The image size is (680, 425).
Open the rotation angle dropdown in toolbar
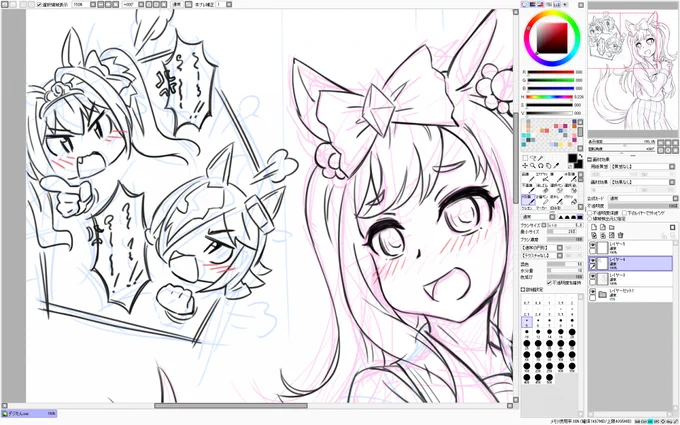point(141,4)
